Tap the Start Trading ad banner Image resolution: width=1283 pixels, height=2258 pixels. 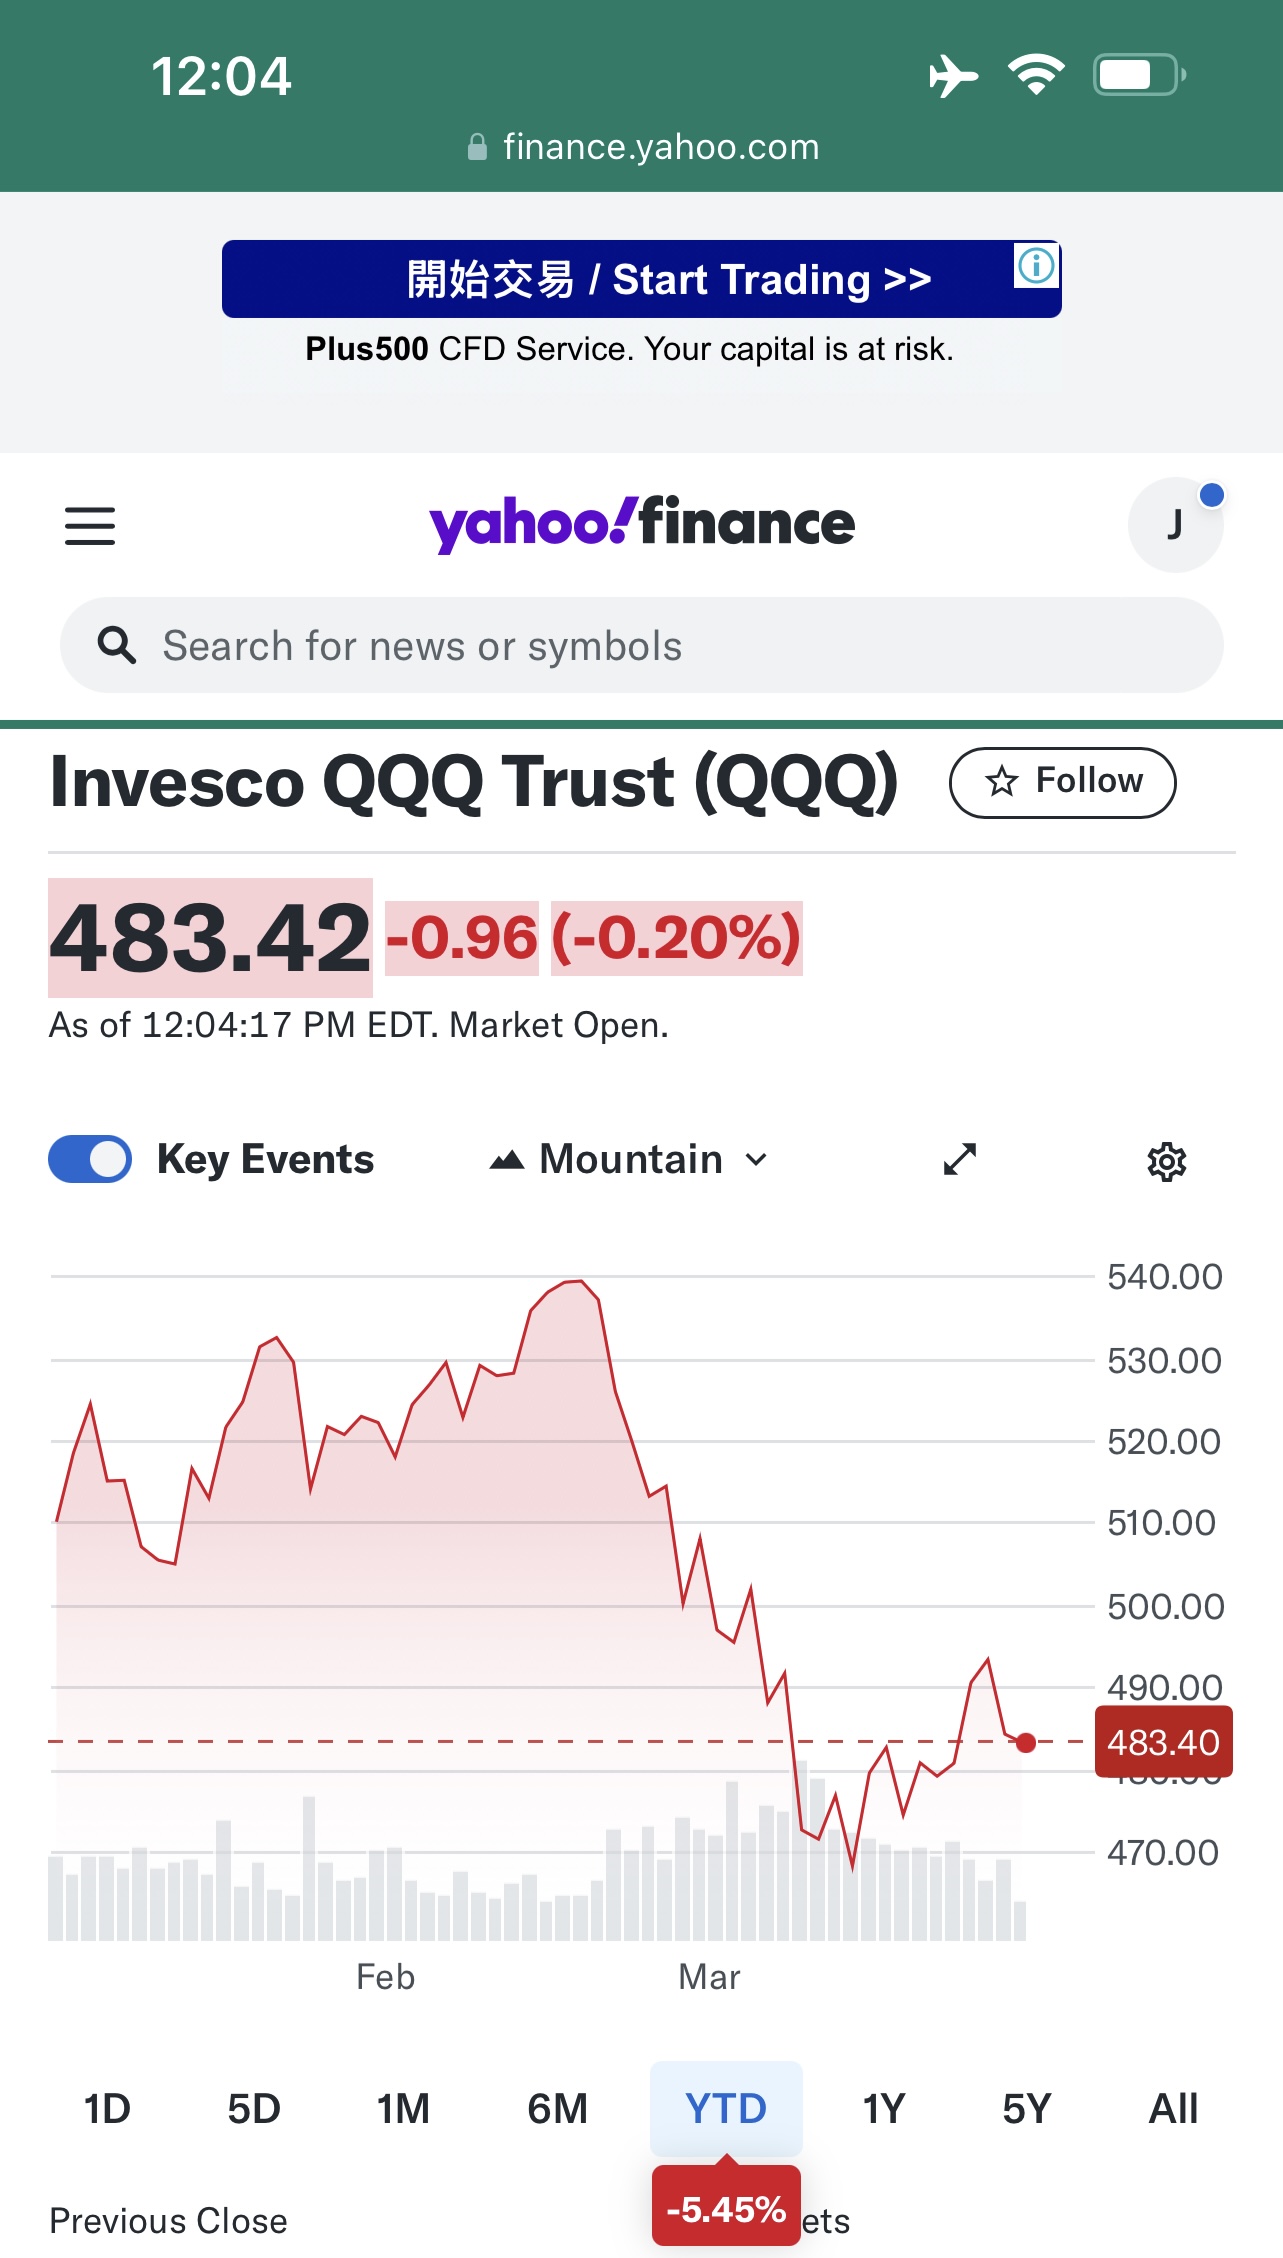coord(640,279)
